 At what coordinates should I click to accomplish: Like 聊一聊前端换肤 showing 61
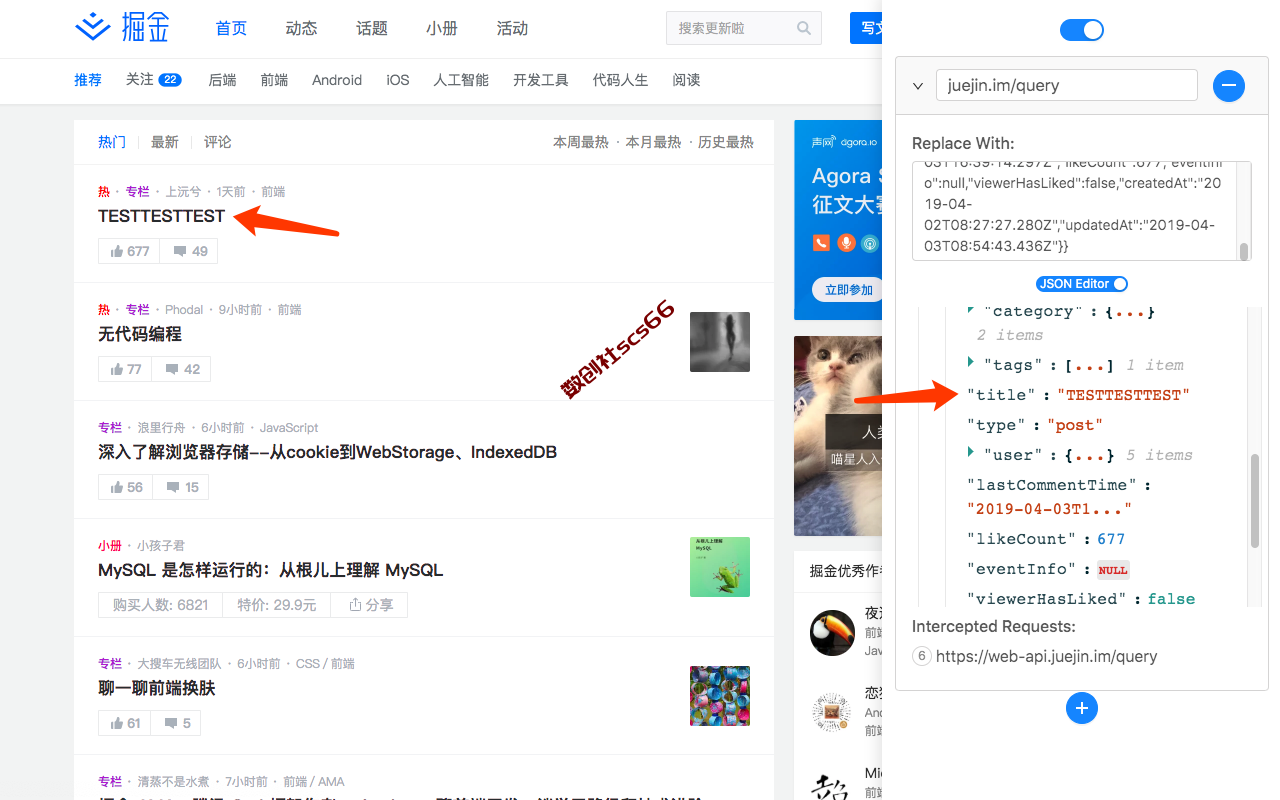125,723
